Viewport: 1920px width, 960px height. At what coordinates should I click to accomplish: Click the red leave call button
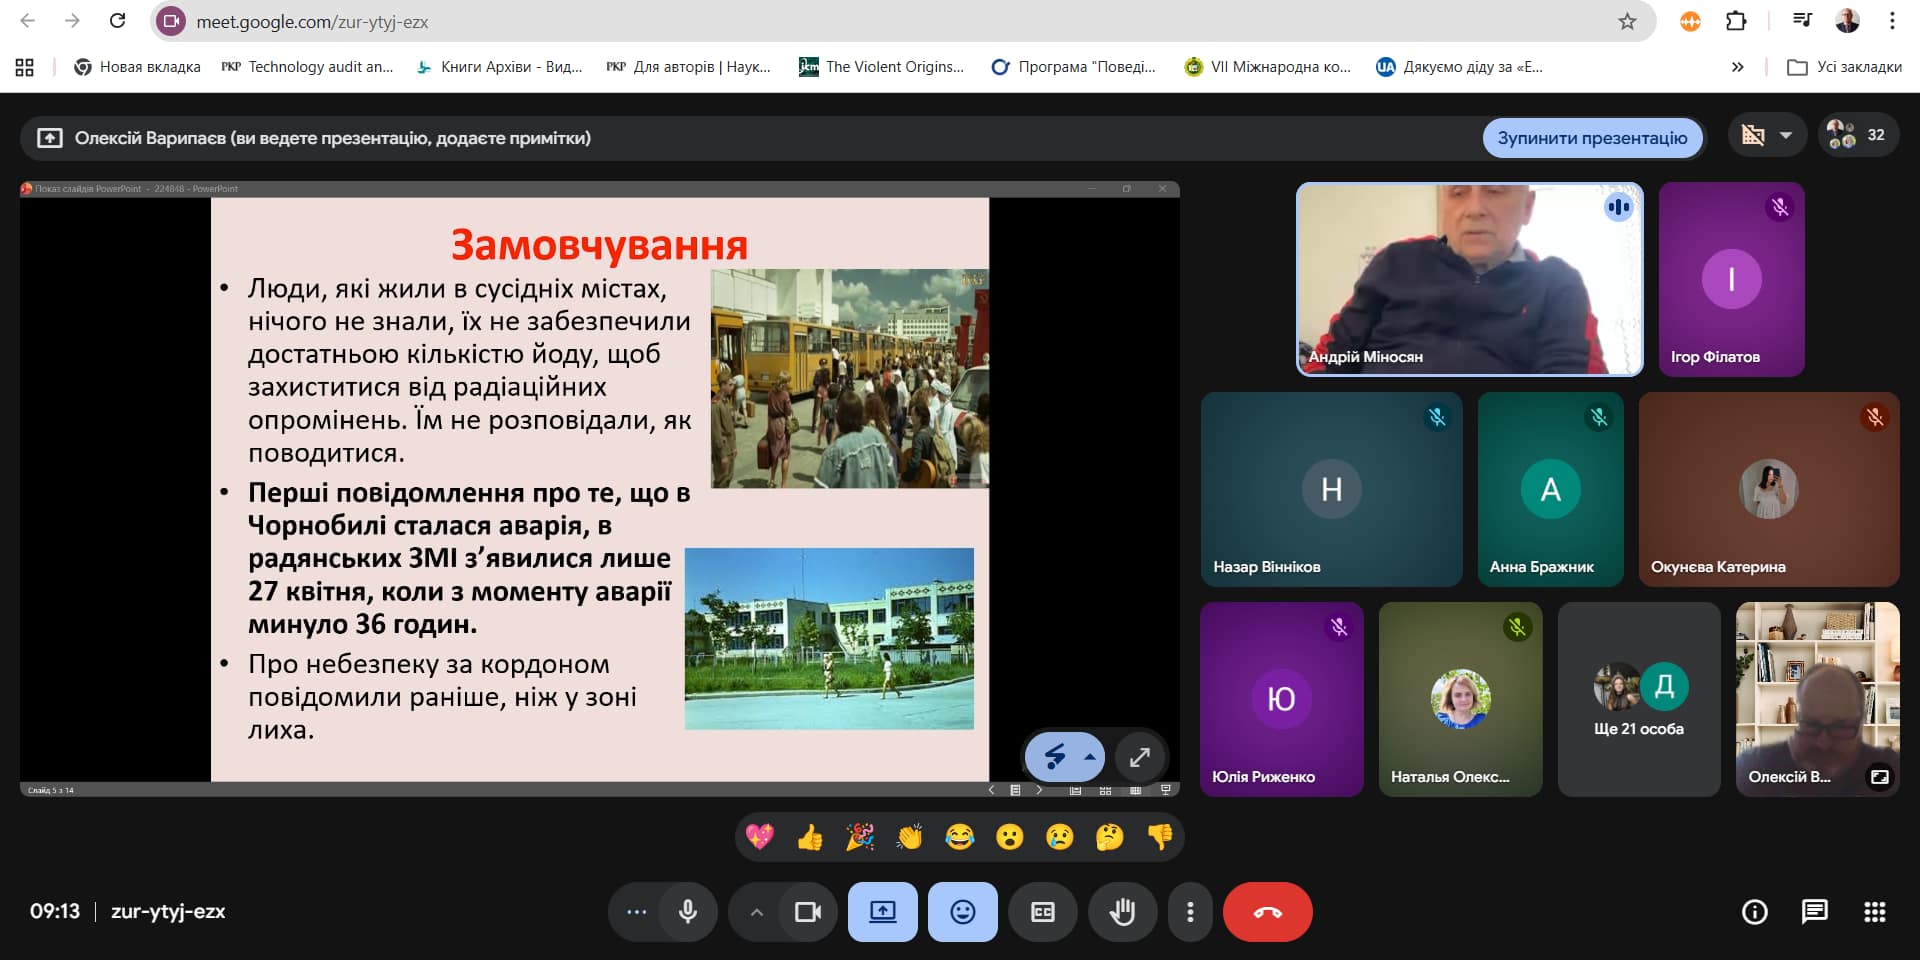[x=1267, y=912]
